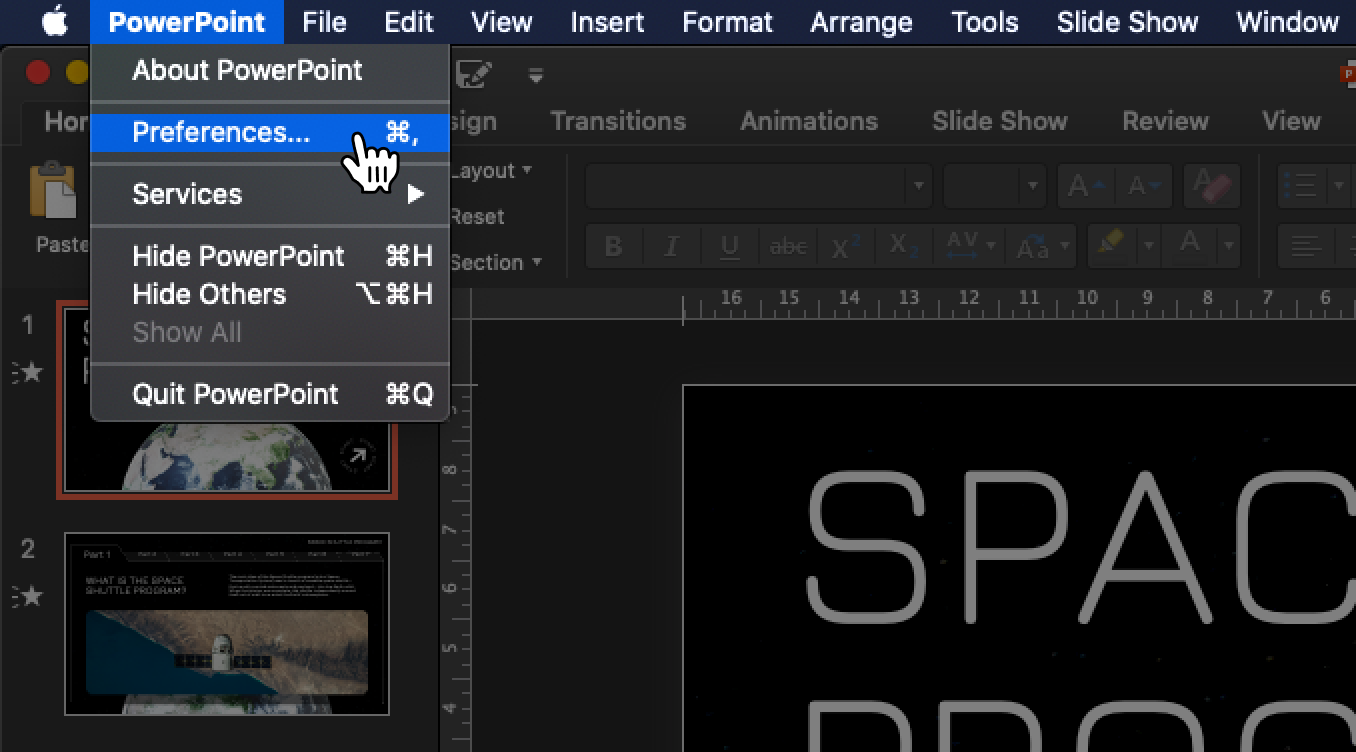Choose About PowerPoint
This screenshot has width=1356, height=752.
click(x=270, y=70)
